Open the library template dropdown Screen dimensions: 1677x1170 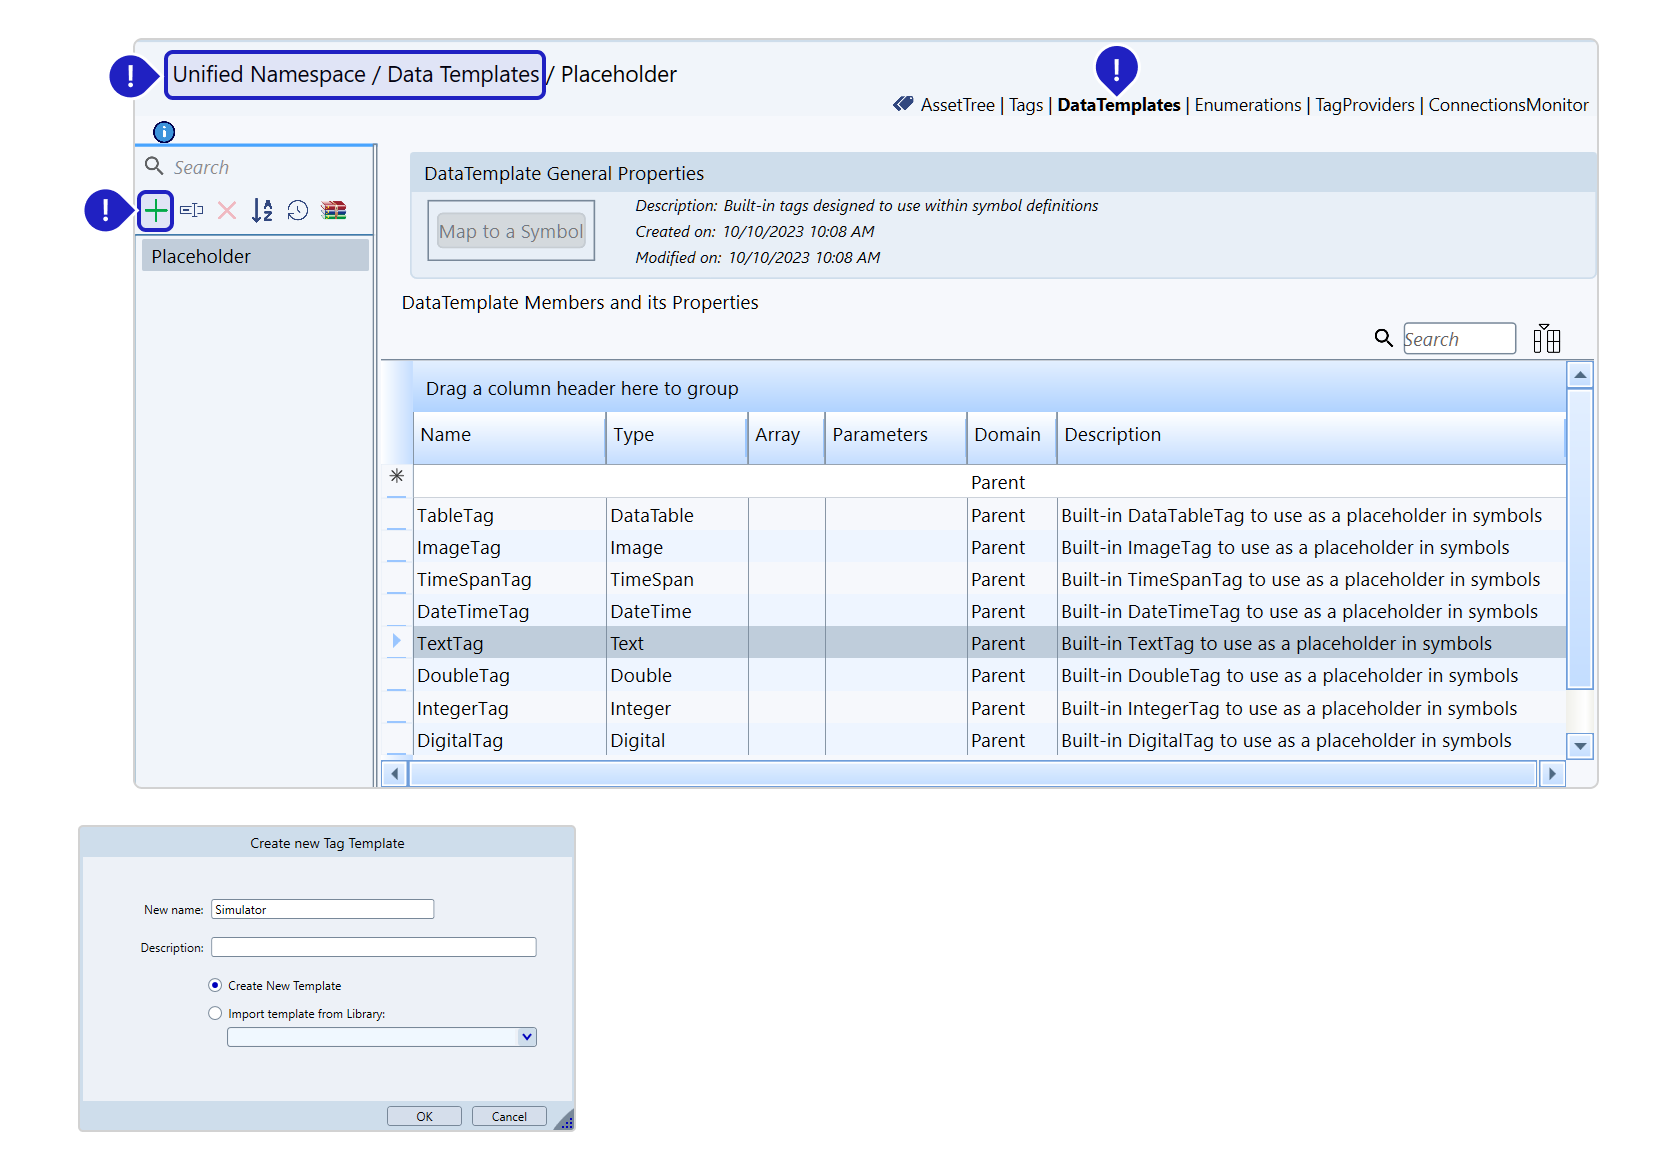click(526, 1037)
